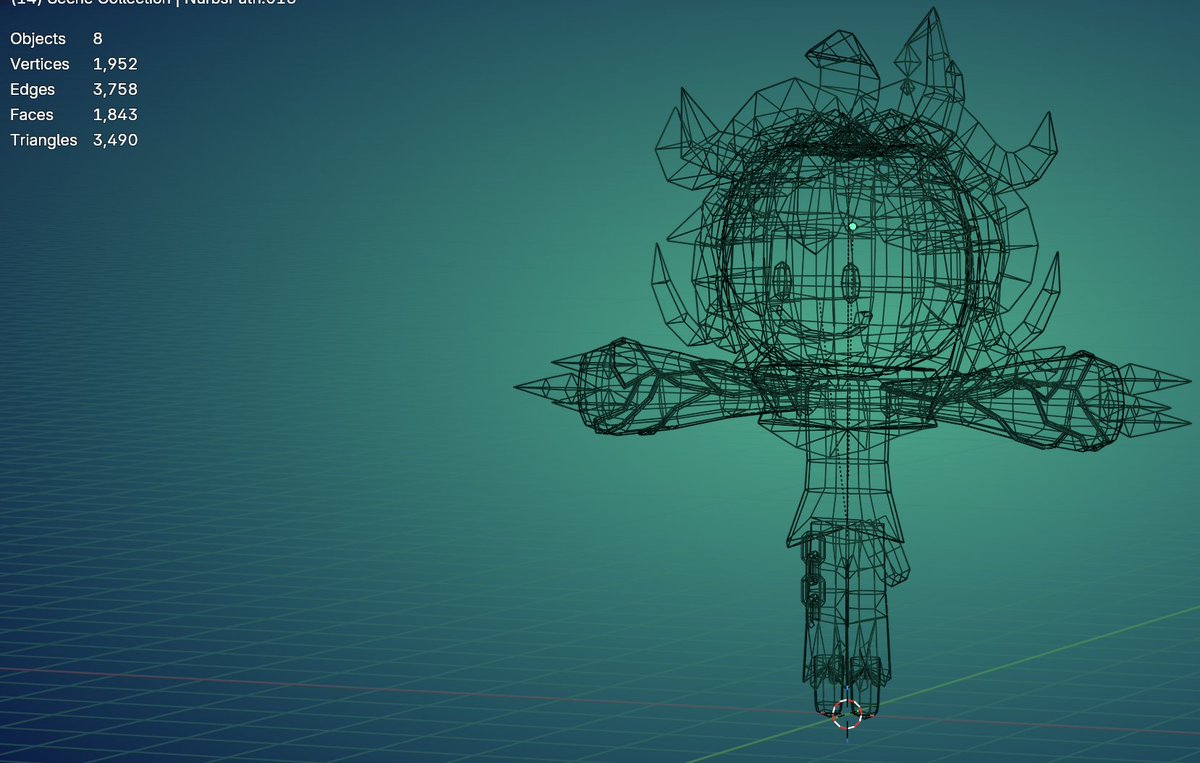1200x763 pixels.
Task: Select the wireframe character's round head
Action: [x=847, y=260]
